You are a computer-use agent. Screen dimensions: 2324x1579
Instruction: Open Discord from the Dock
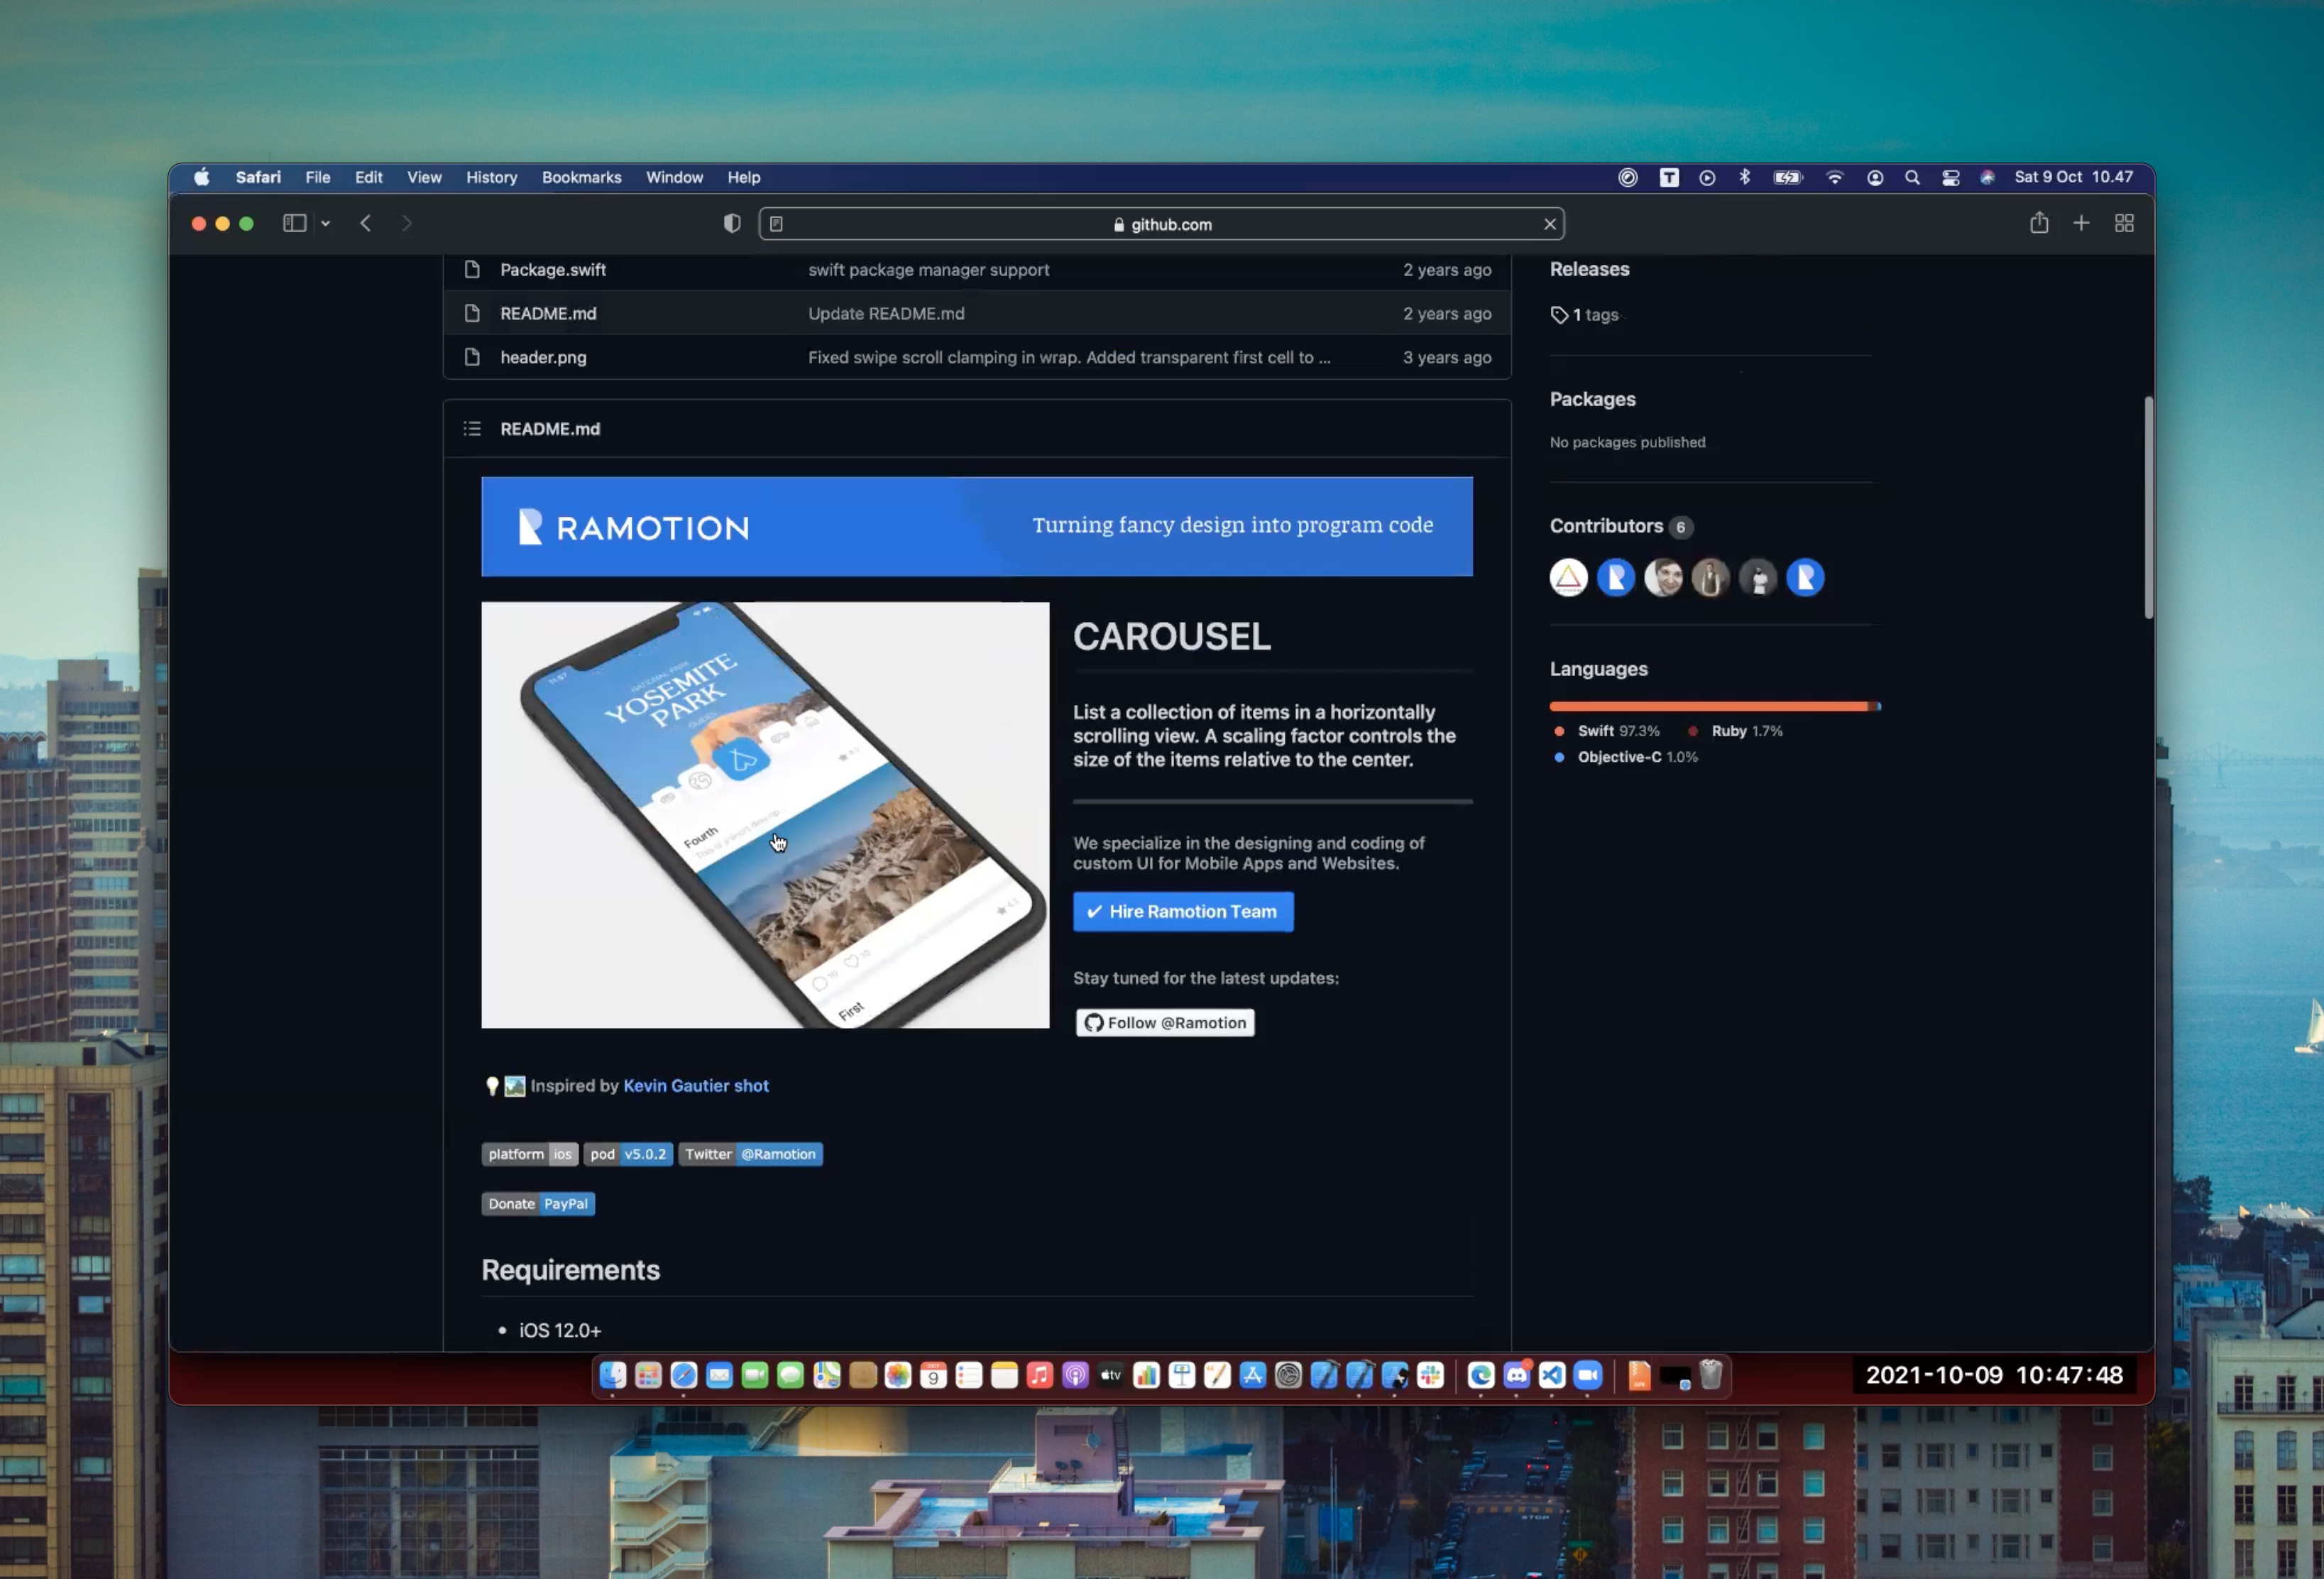[x=1516, y=1376]
